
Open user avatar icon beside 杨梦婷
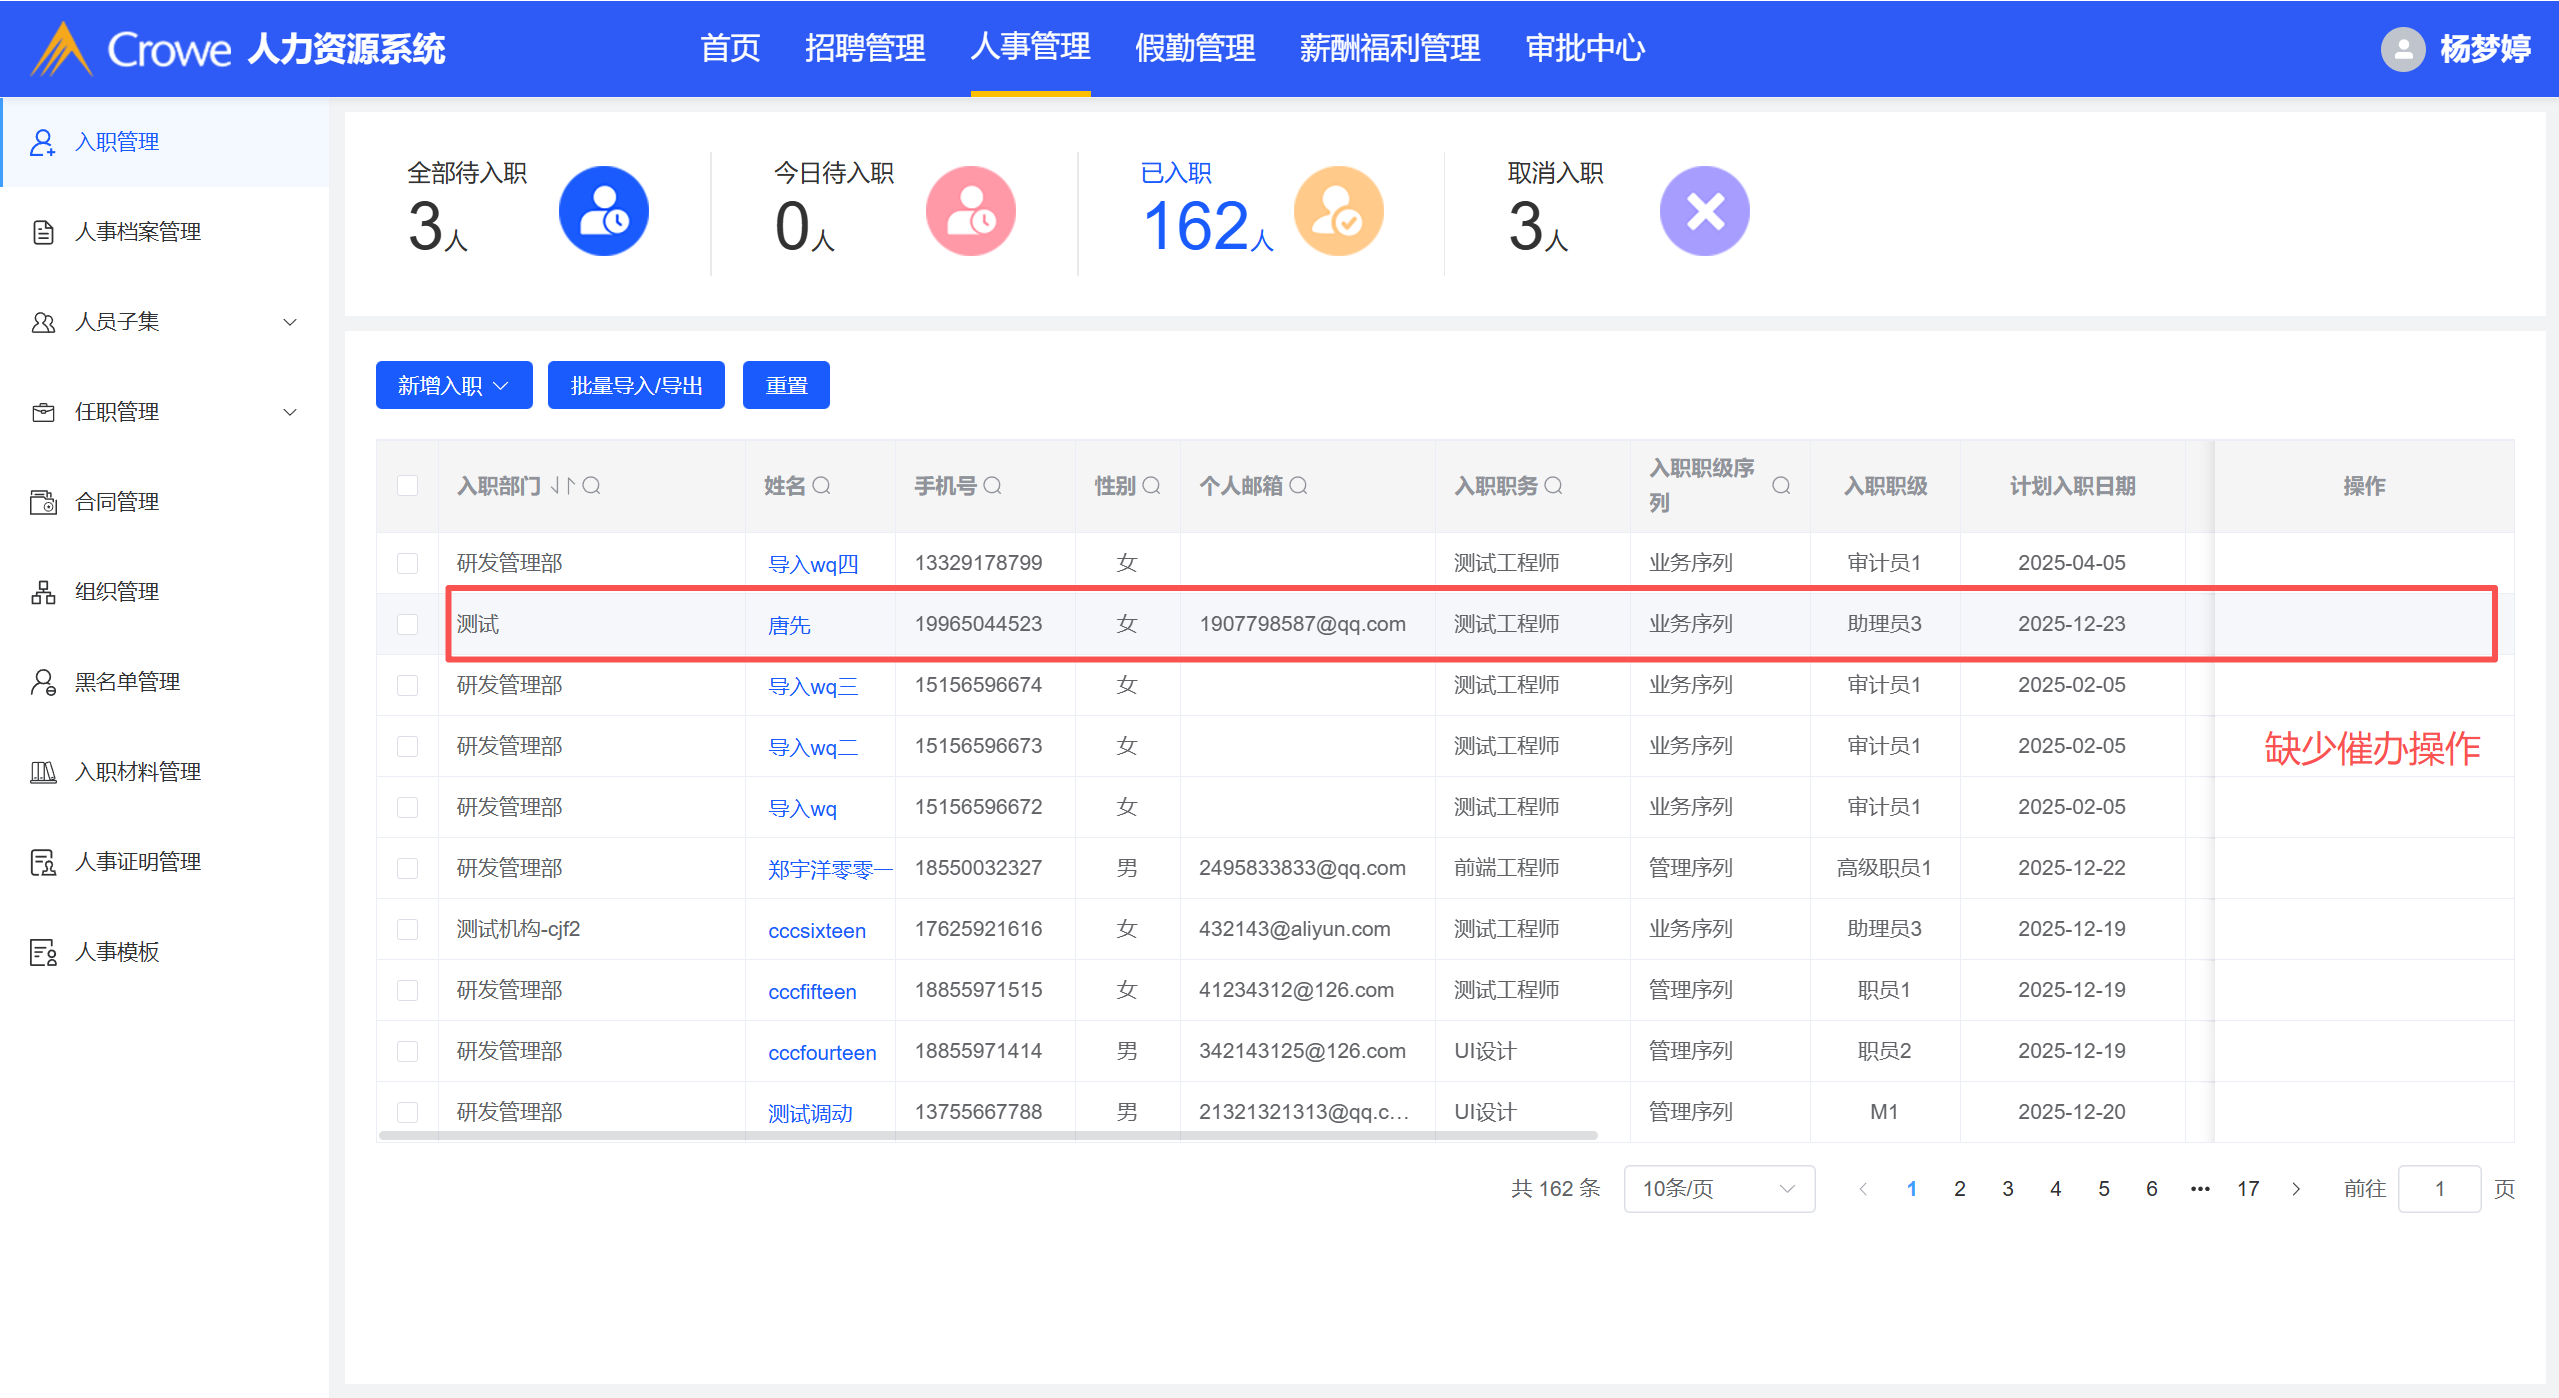point(2402,49)
